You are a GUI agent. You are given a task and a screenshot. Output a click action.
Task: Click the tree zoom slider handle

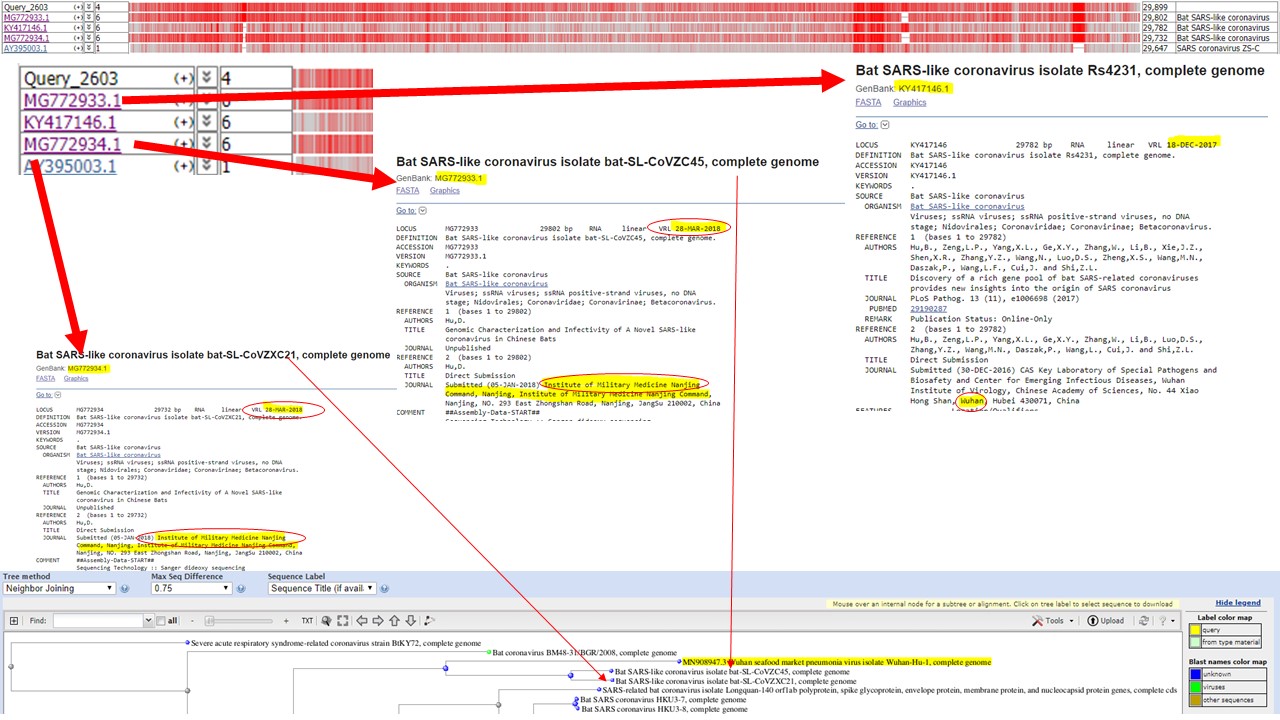tap(208, 621)
